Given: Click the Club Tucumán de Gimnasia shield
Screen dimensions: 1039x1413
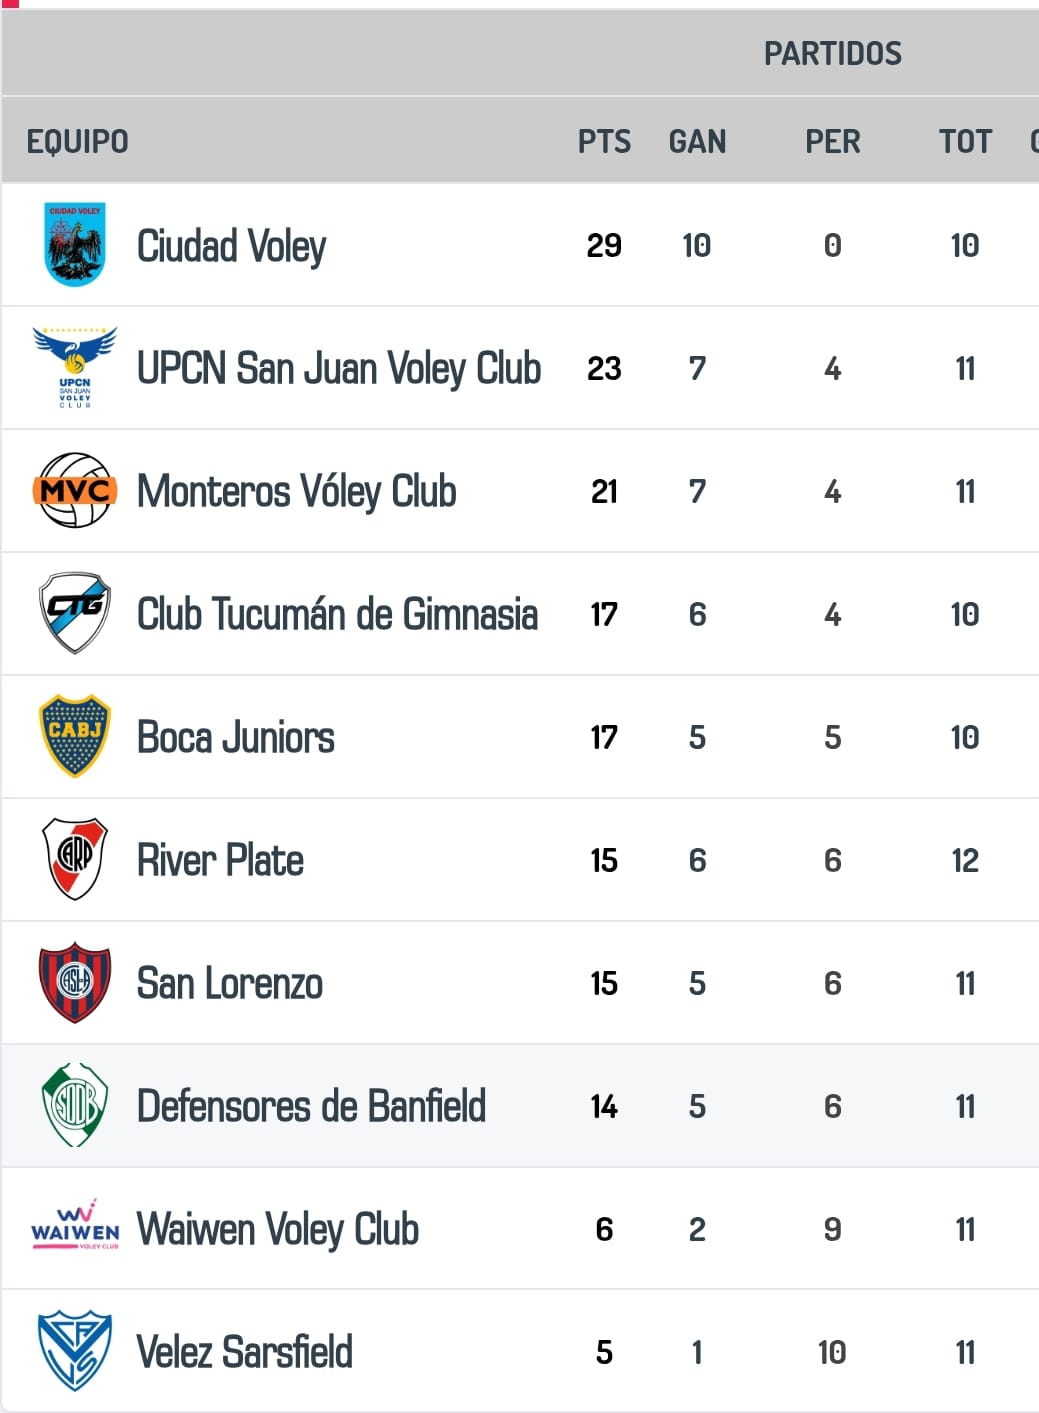Looking at the screenshot, I should click(75, 613).
